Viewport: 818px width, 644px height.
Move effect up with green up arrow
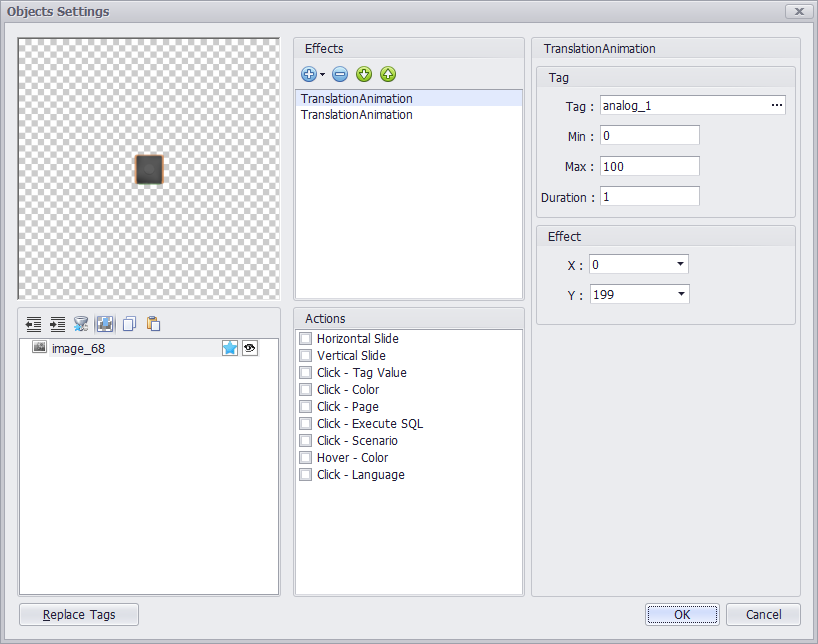[x=388, y=74]
